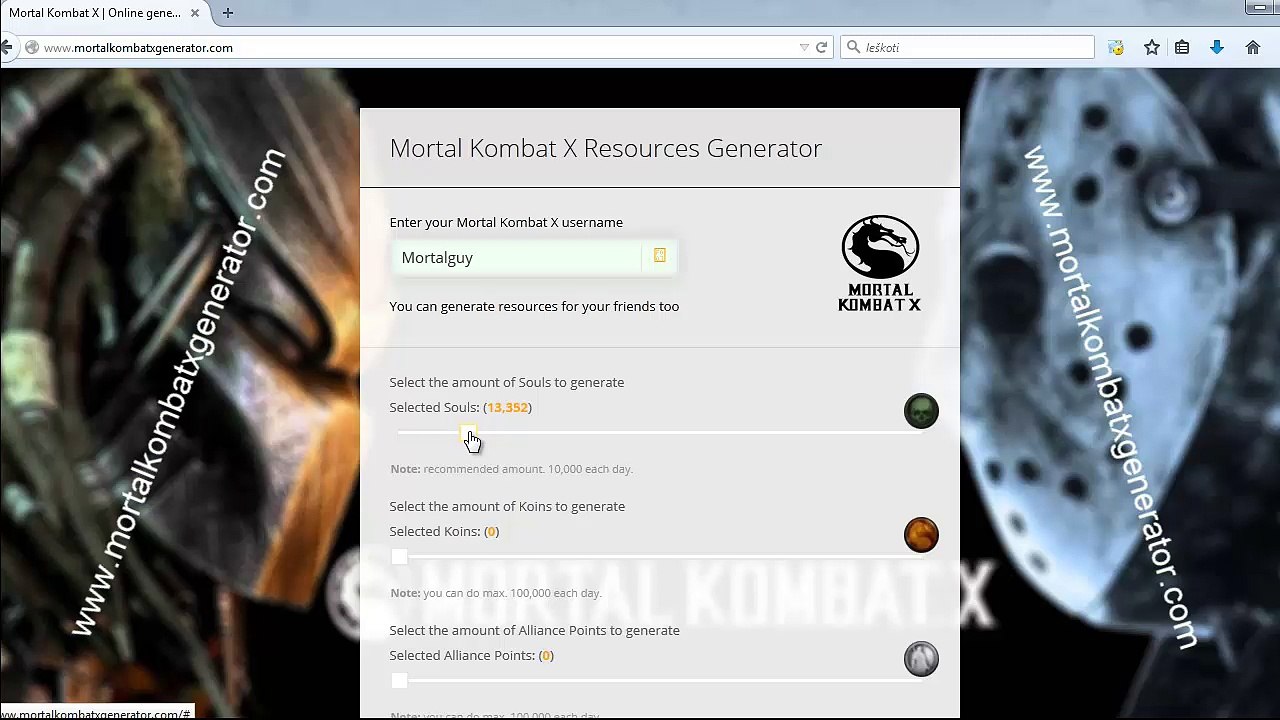The height and width of the screenshot is (720, 1280).
Task: Click the green Souls skull icon
Action: click(x=921, y=411)
